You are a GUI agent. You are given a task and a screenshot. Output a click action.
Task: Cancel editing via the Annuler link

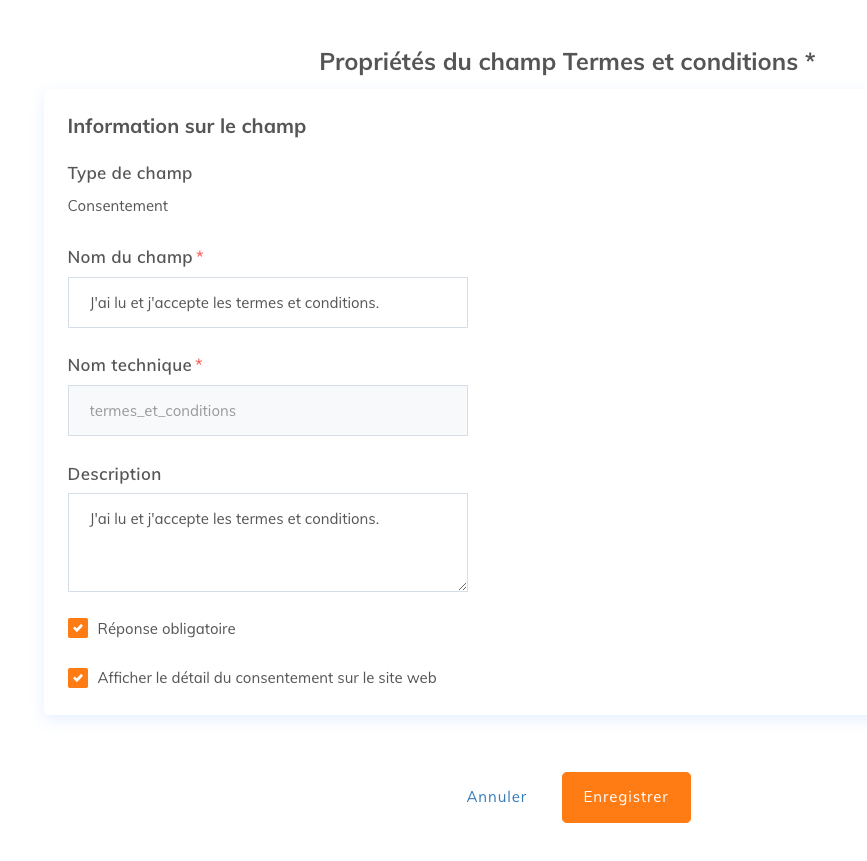click(496, 797)
